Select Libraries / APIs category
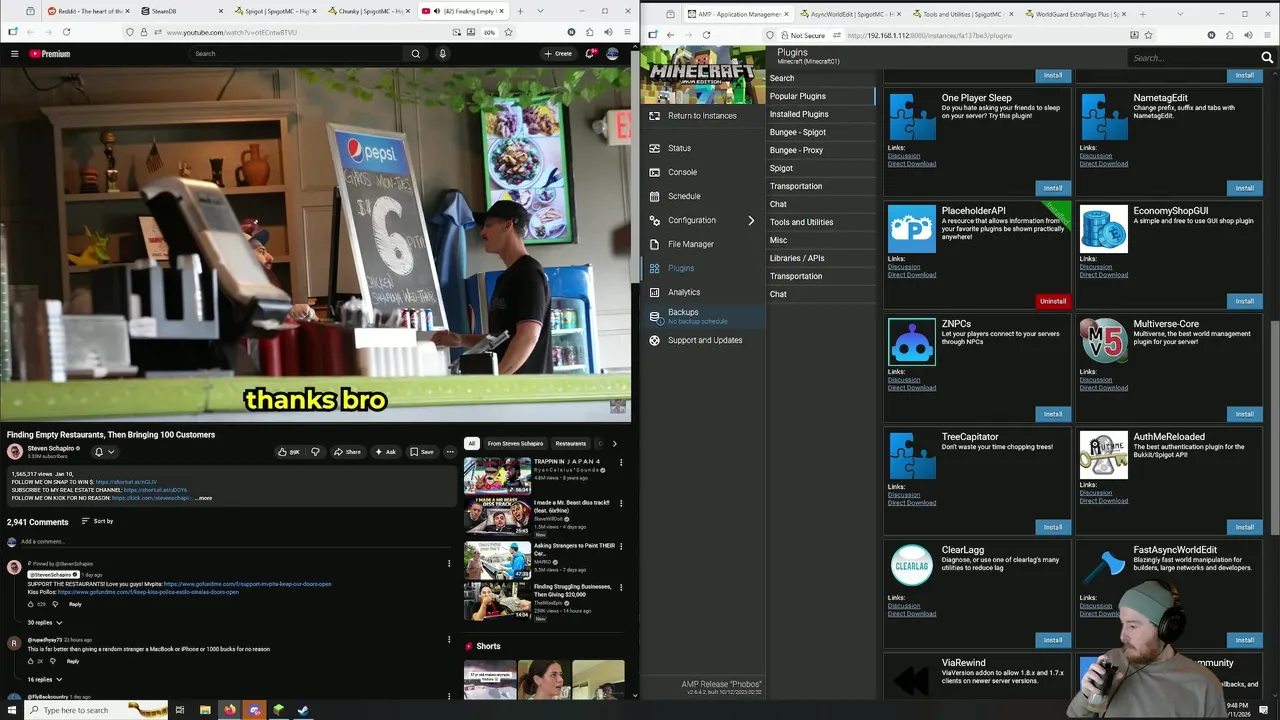Viewport: 1280px width, 720px height. [x=820, y=258]
